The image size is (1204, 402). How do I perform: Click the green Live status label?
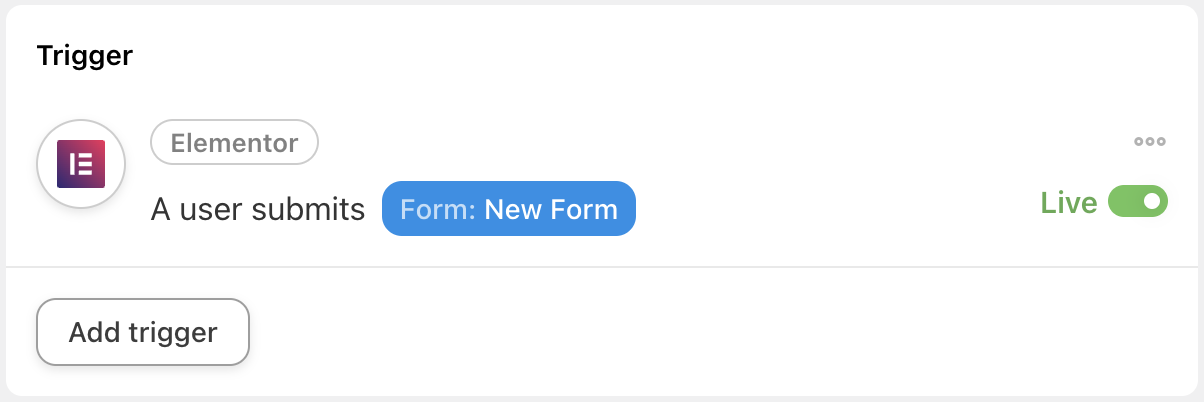(x=1069, y=203)
